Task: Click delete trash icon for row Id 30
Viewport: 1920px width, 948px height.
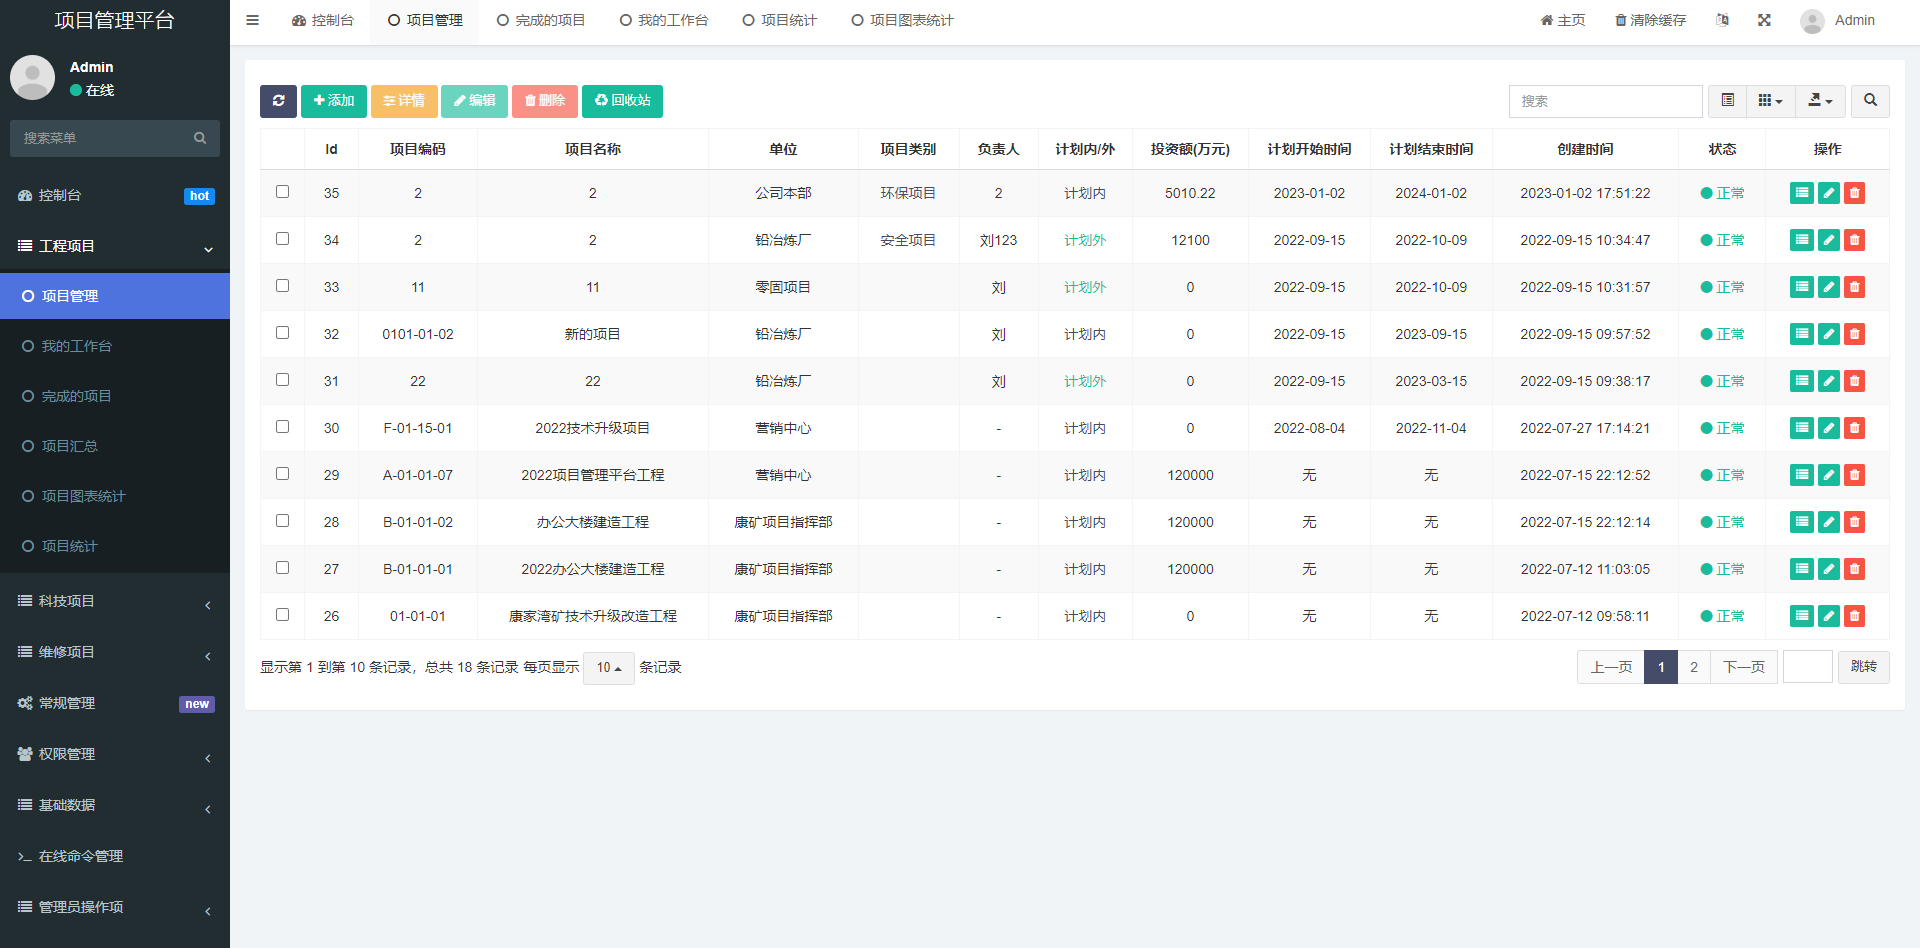Action: [1854, 428]
